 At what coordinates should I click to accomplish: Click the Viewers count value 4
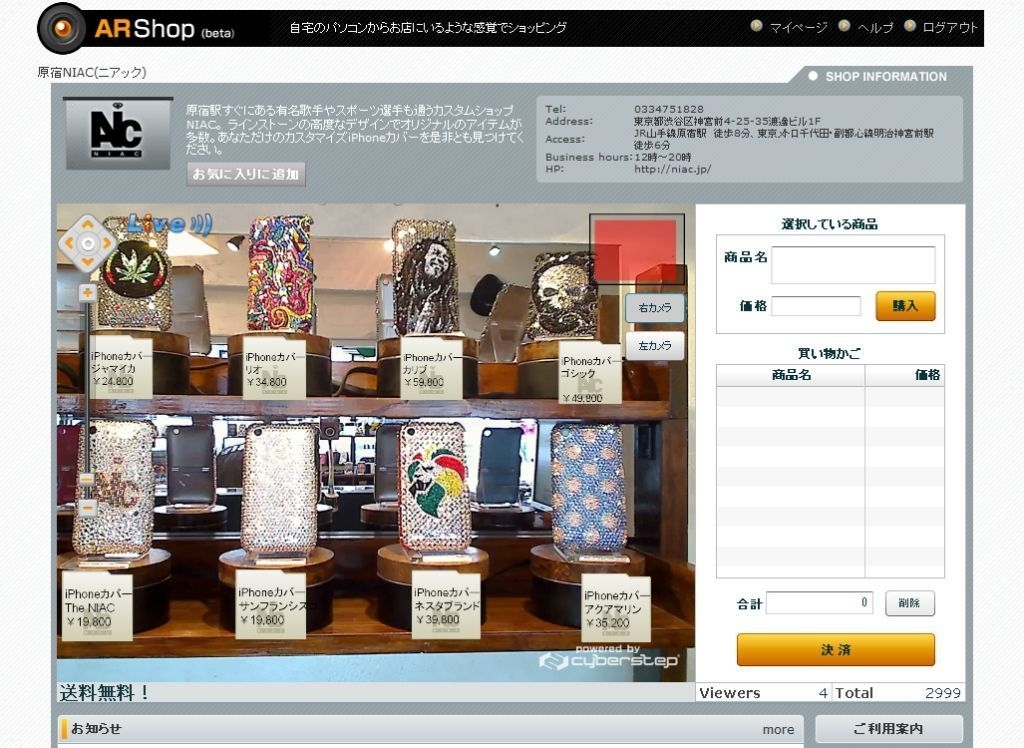823,693
